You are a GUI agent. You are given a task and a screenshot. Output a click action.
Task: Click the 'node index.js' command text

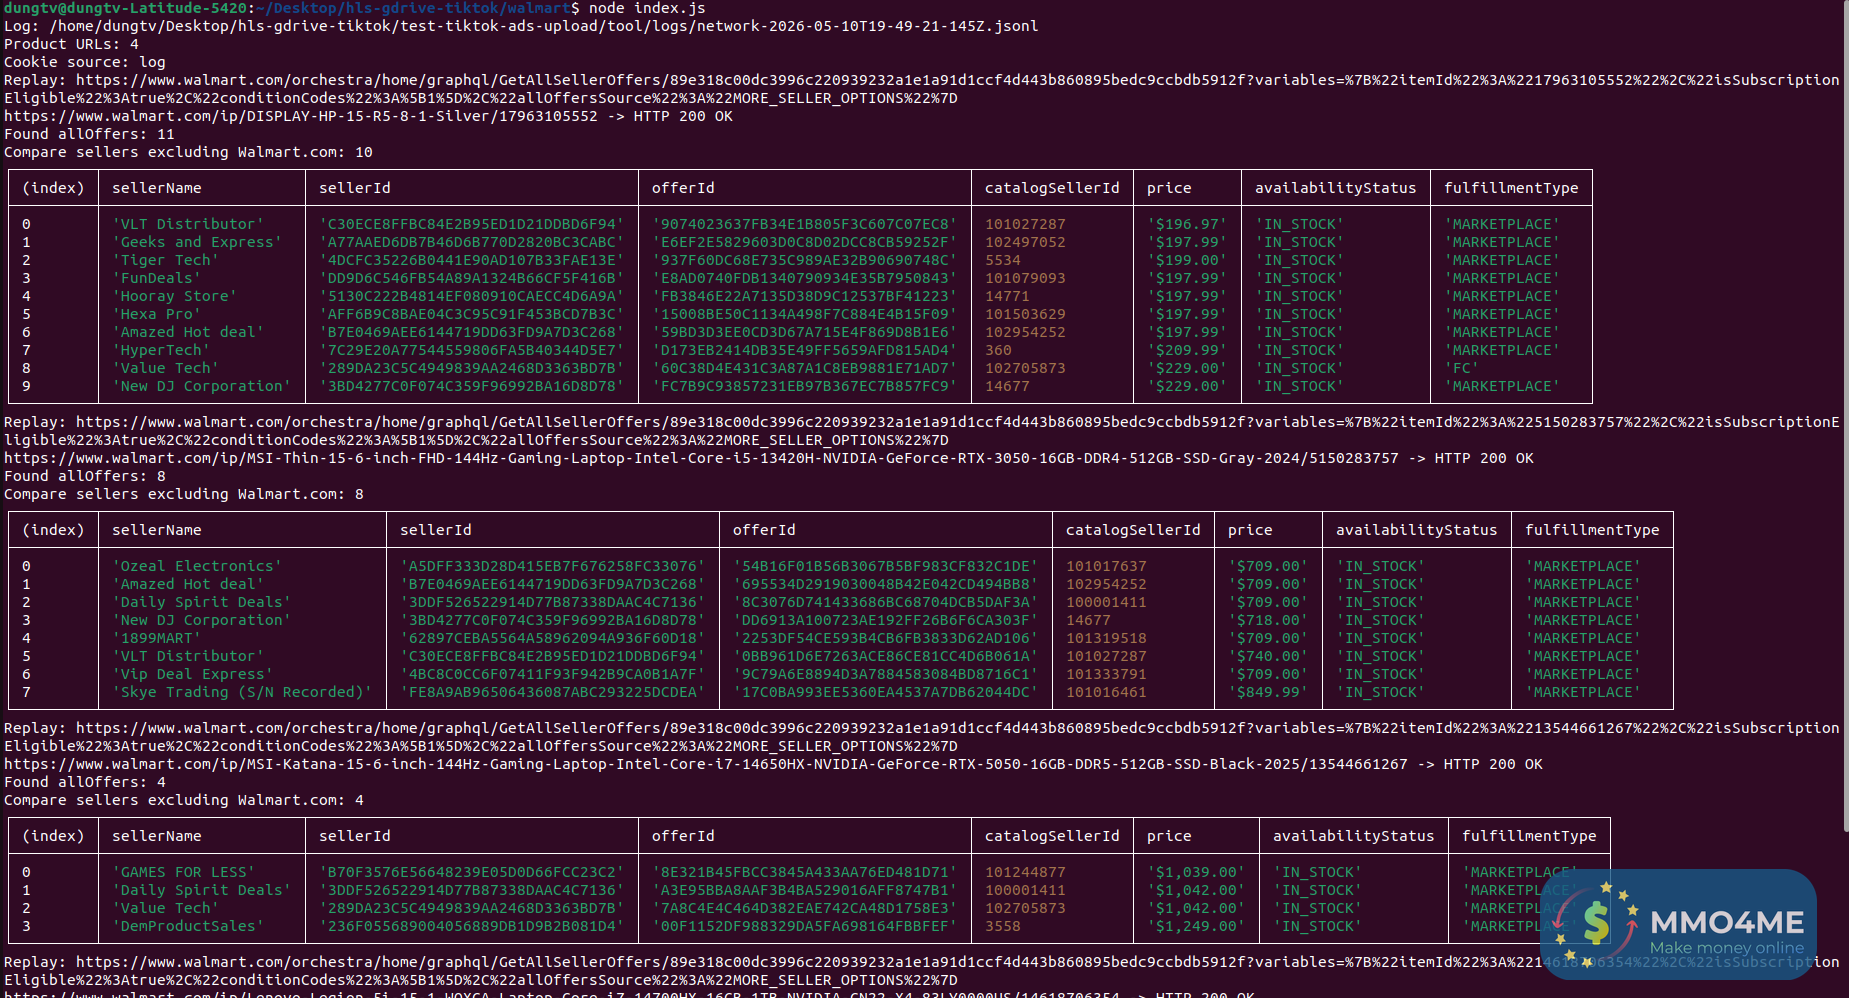(x=646, y=8)
